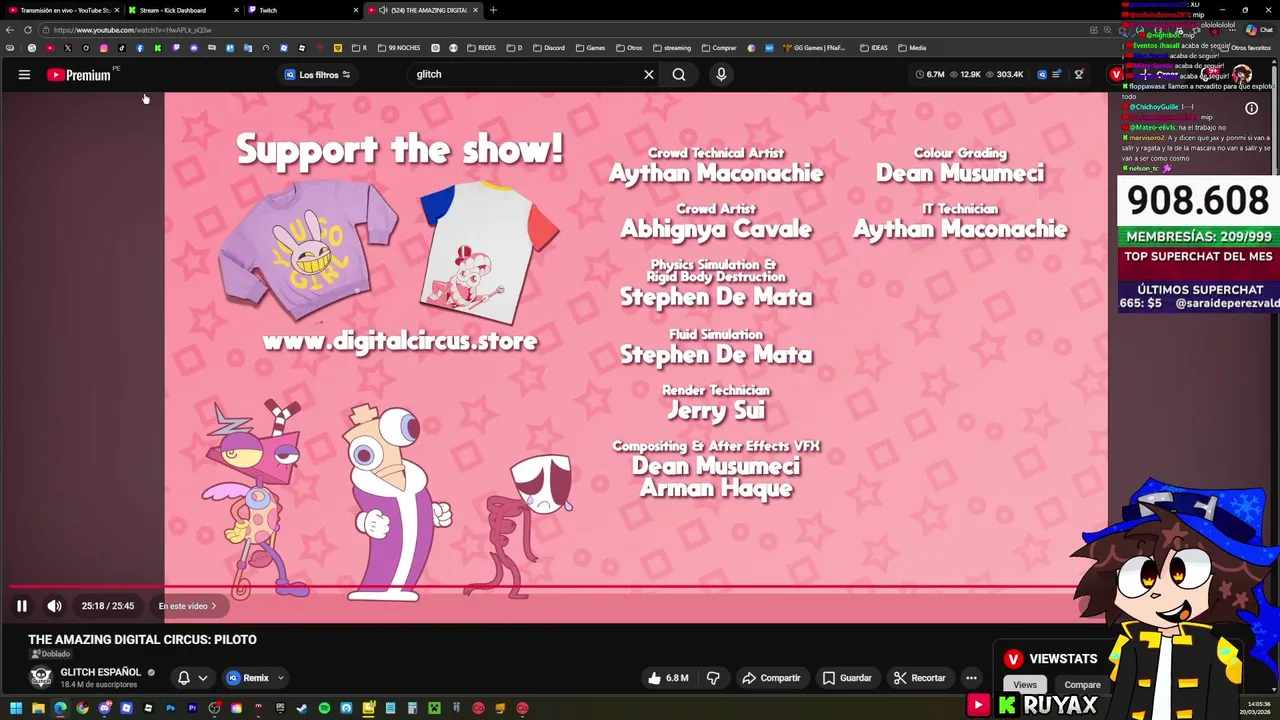Image resolution: width=1280 pixels, height=720 pixels.
Task: Open the streaming bookmark folder
Action: (x=671, y=48)
